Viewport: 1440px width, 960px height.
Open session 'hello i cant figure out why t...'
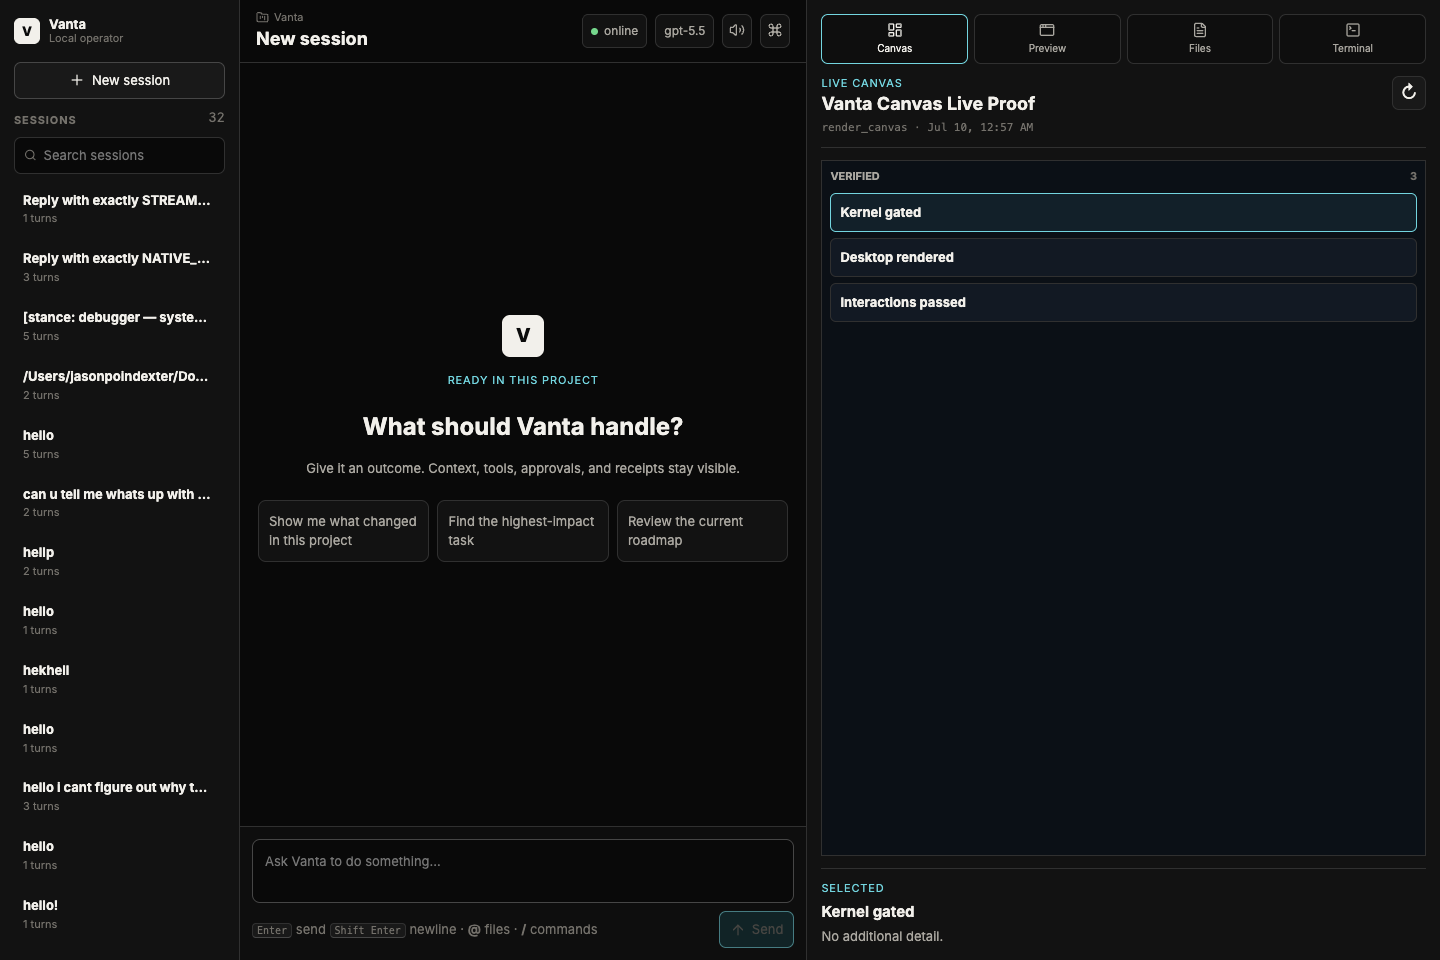[x=119, y=796]
